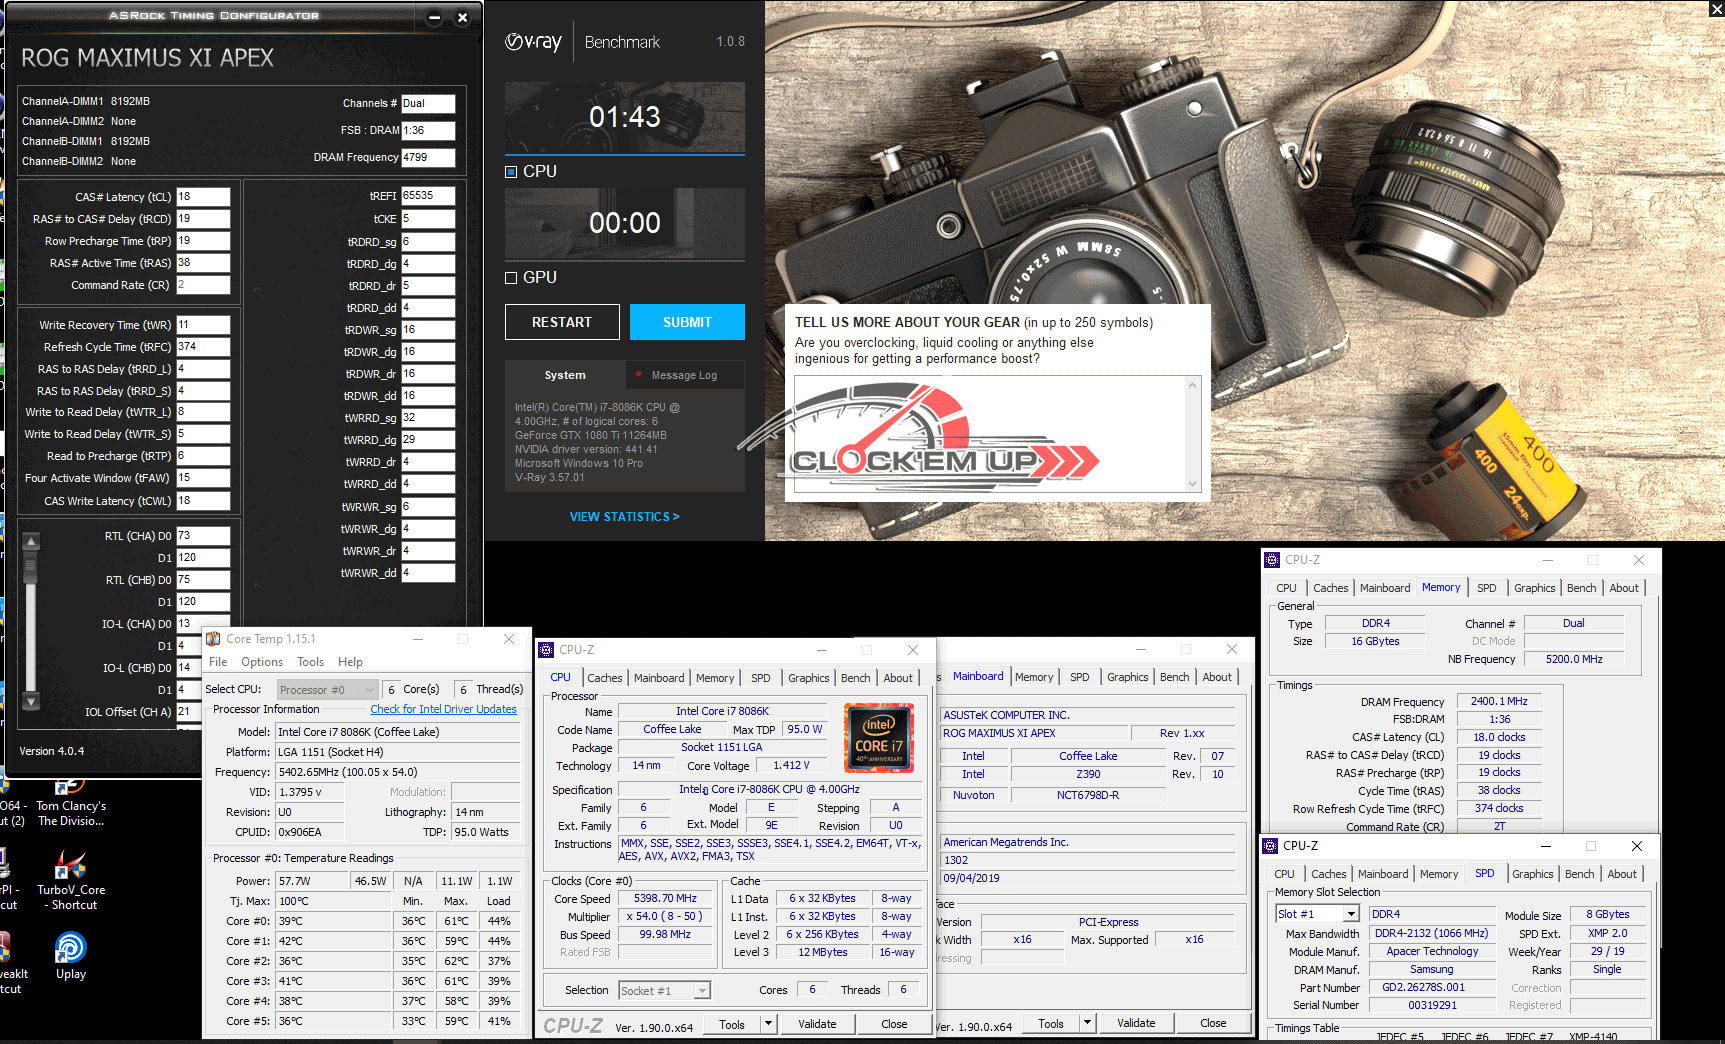Open the Check for Intel Driver Updates link

(443, 709)
